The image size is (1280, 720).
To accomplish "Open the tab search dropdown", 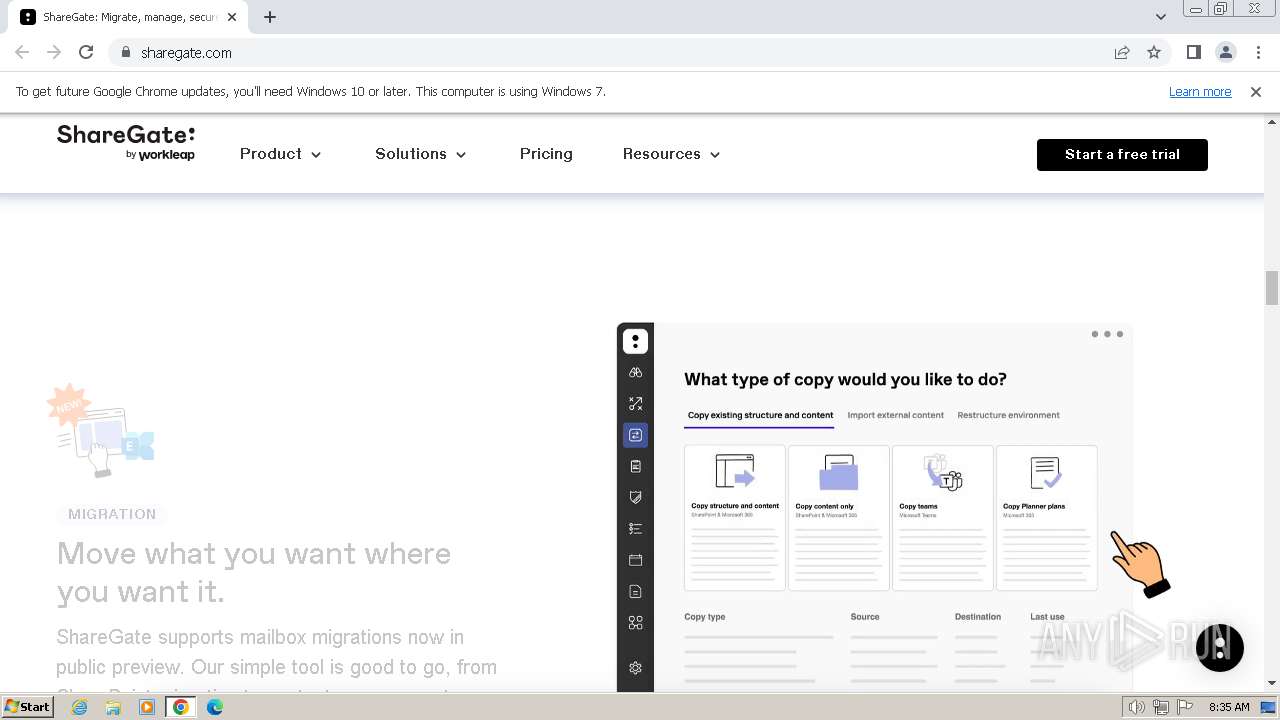I will pyautogui.click(x=1160, y=17).
